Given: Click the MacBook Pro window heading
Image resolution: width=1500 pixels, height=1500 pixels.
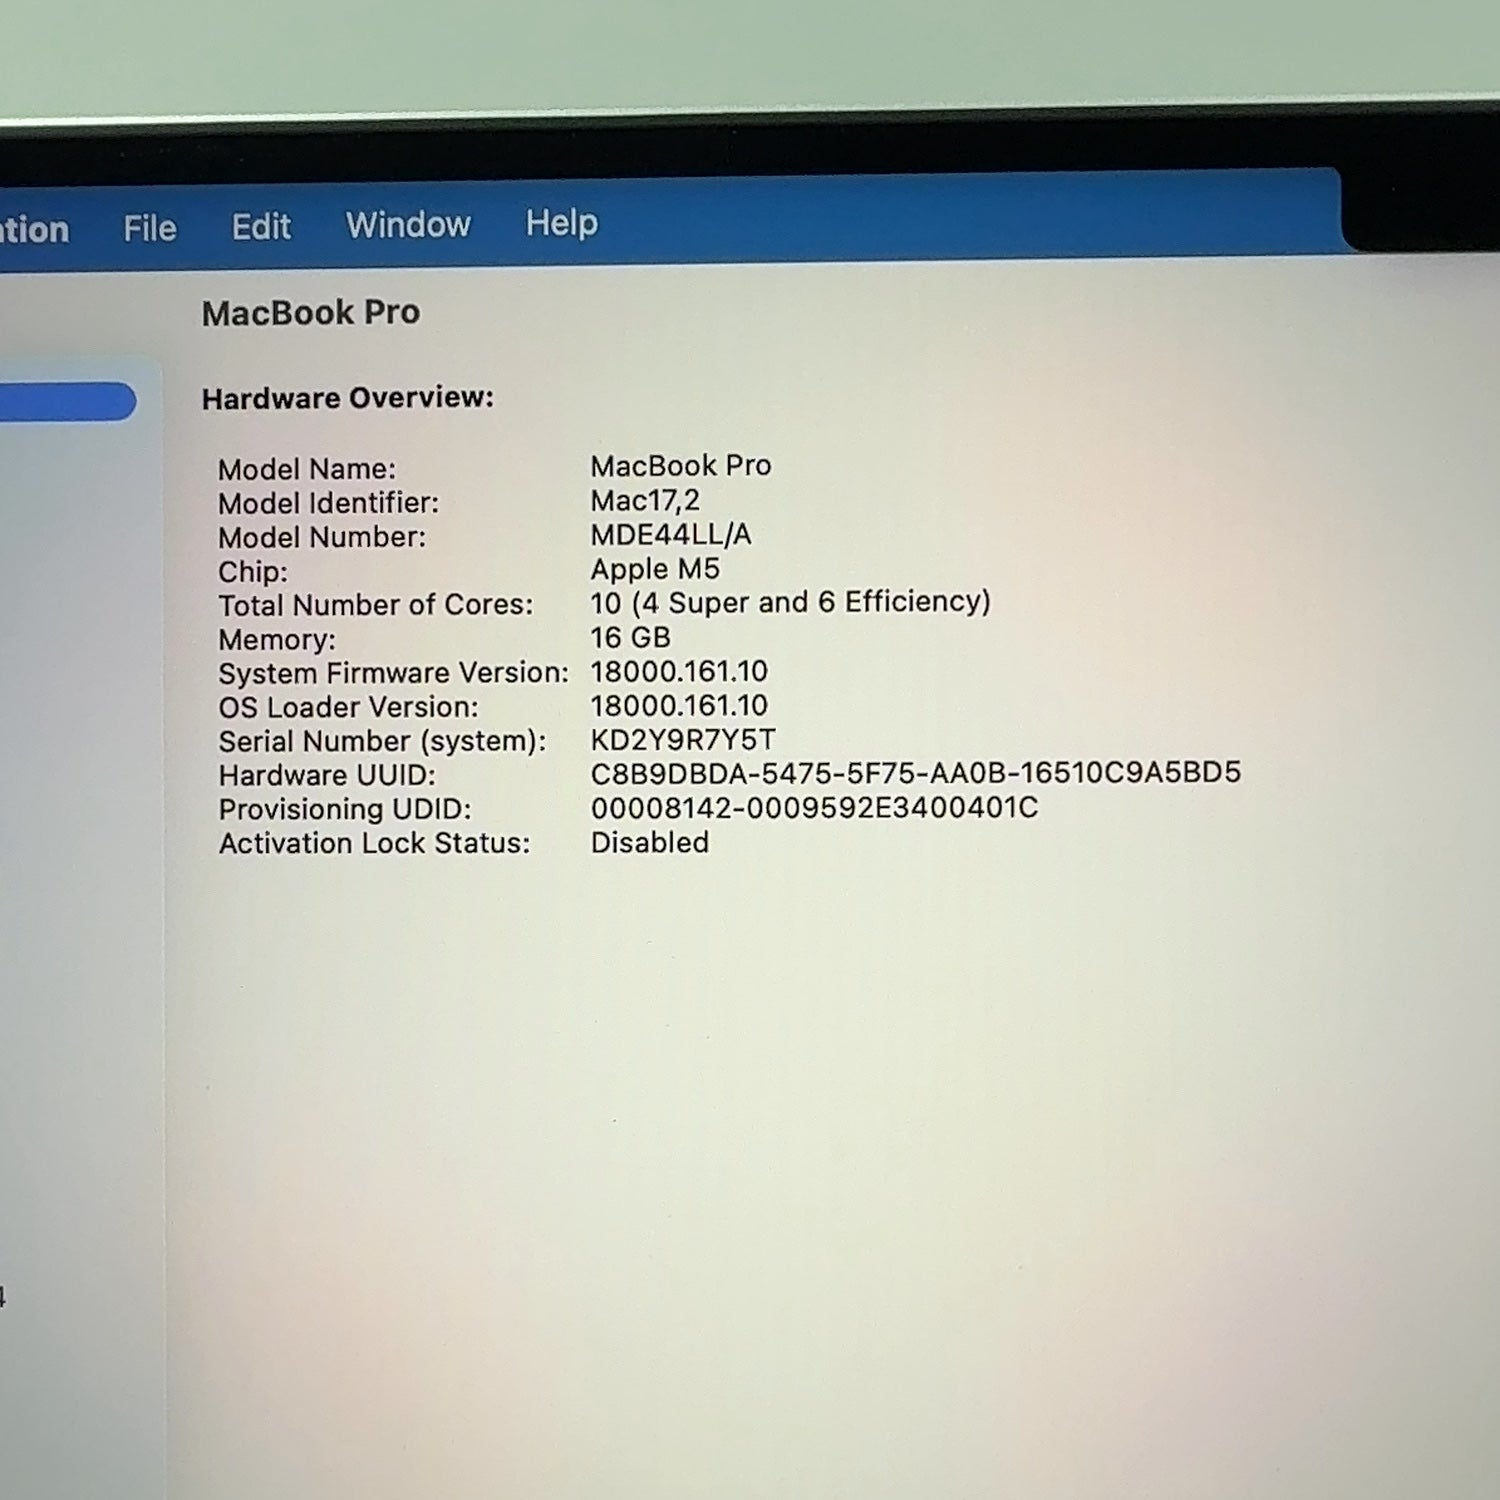Looking at the screenshot, I should point(311,313).
